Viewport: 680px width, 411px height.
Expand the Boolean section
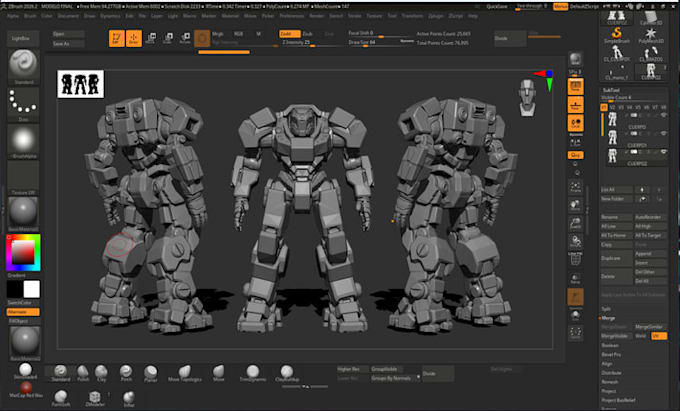pos(610,346)
